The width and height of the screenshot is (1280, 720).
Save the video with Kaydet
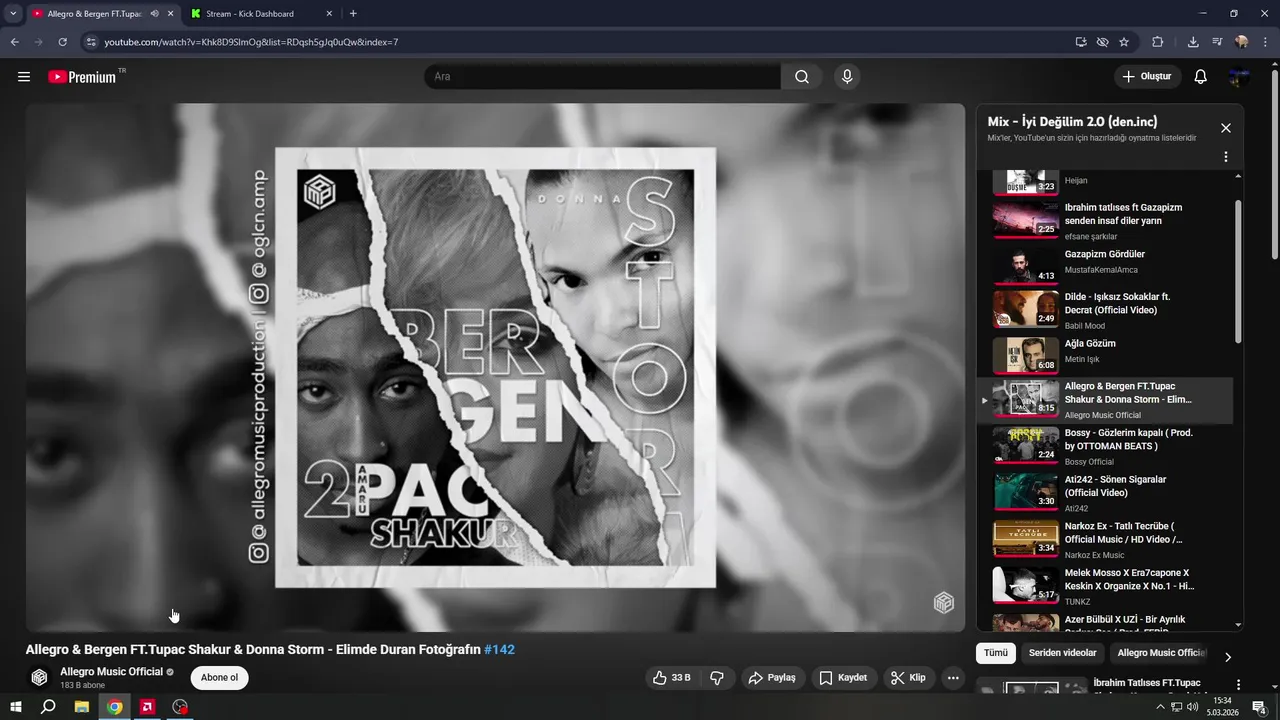[843, 678]
